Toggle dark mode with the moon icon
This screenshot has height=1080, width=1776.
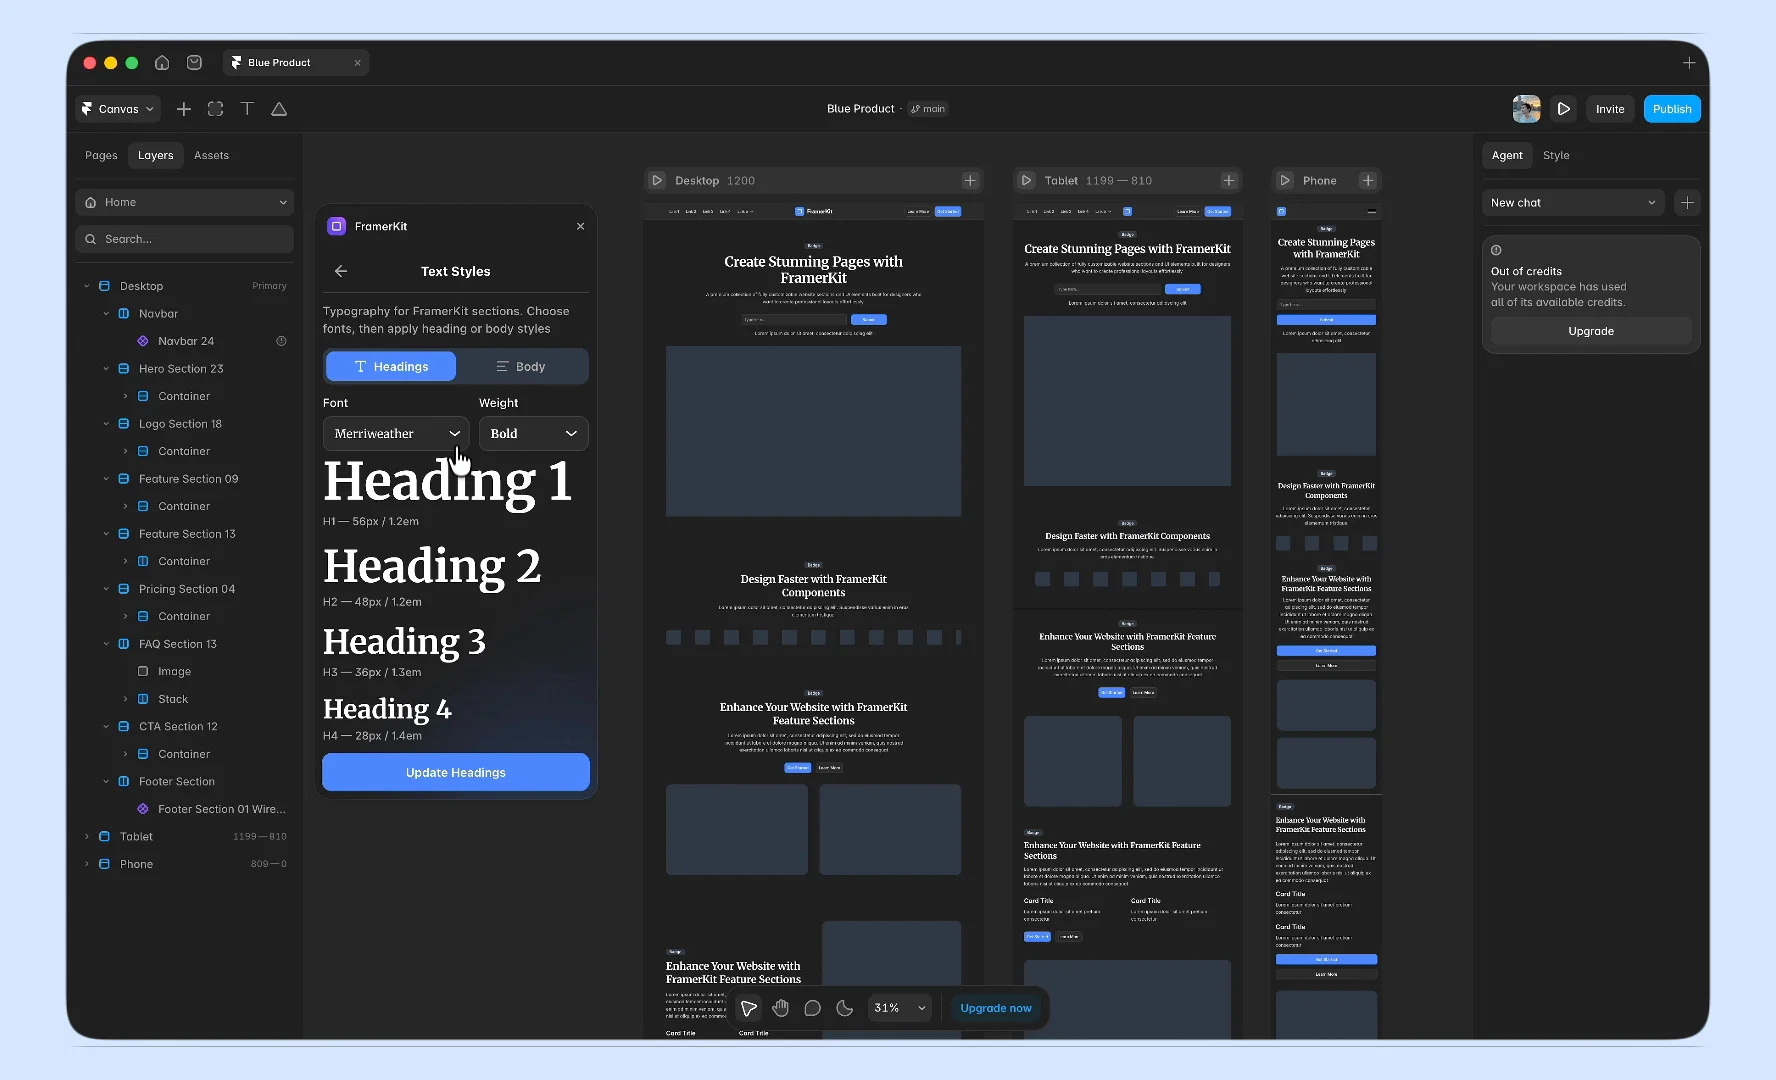point(845,1008)
